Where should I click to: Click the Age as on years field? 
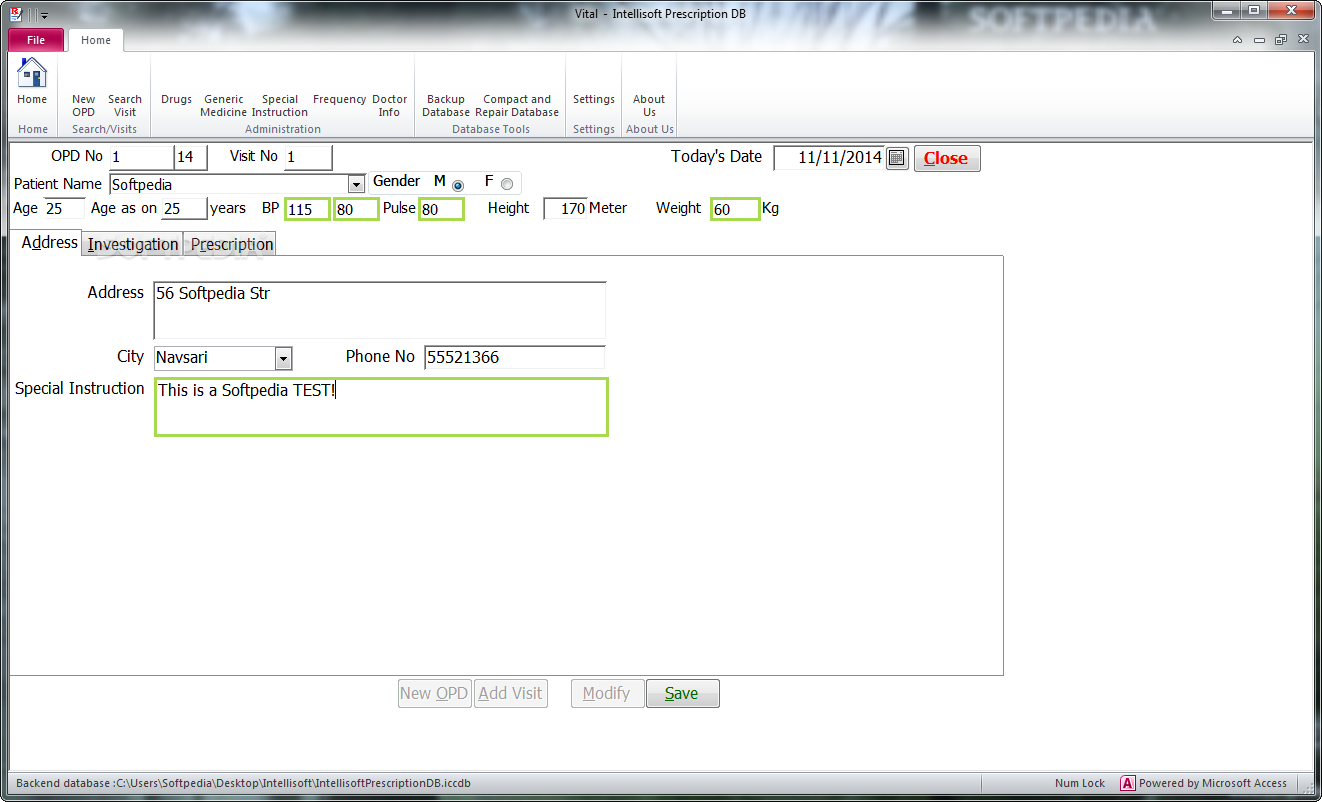point(185,208)
